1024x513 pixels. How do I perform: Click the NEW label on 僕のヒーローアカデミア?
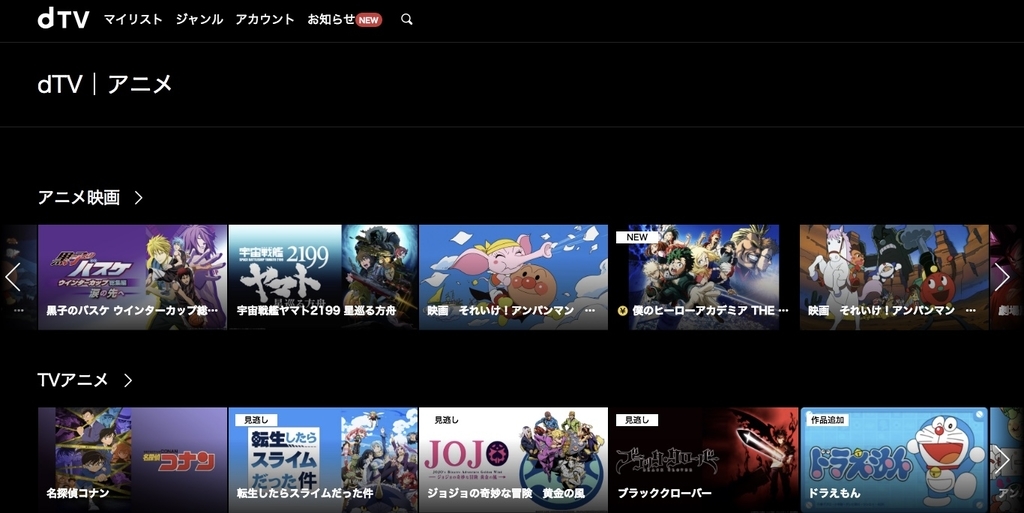pyautogui.click(x=637, y=238)
